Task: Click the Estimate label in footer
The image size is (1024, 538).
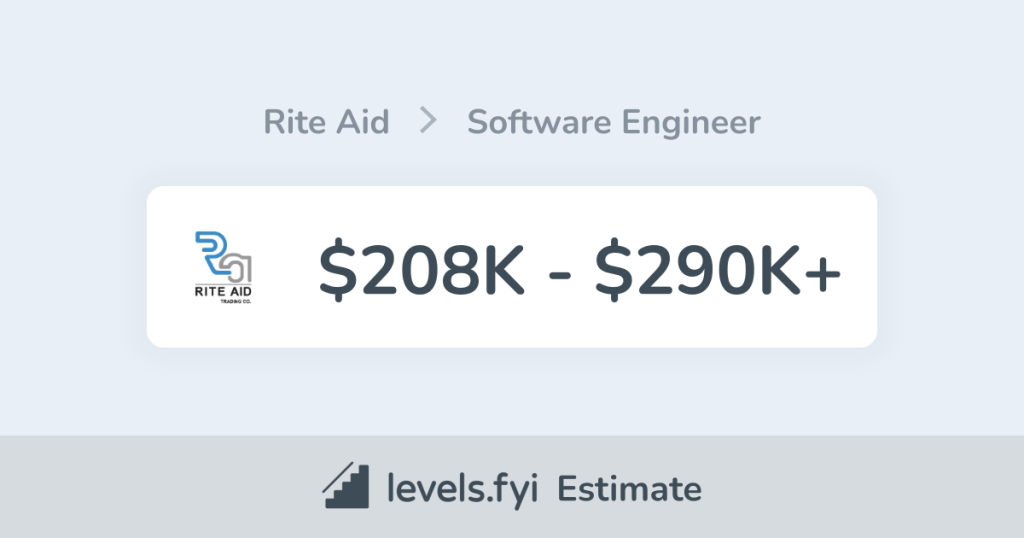Action: coord(629,489)
